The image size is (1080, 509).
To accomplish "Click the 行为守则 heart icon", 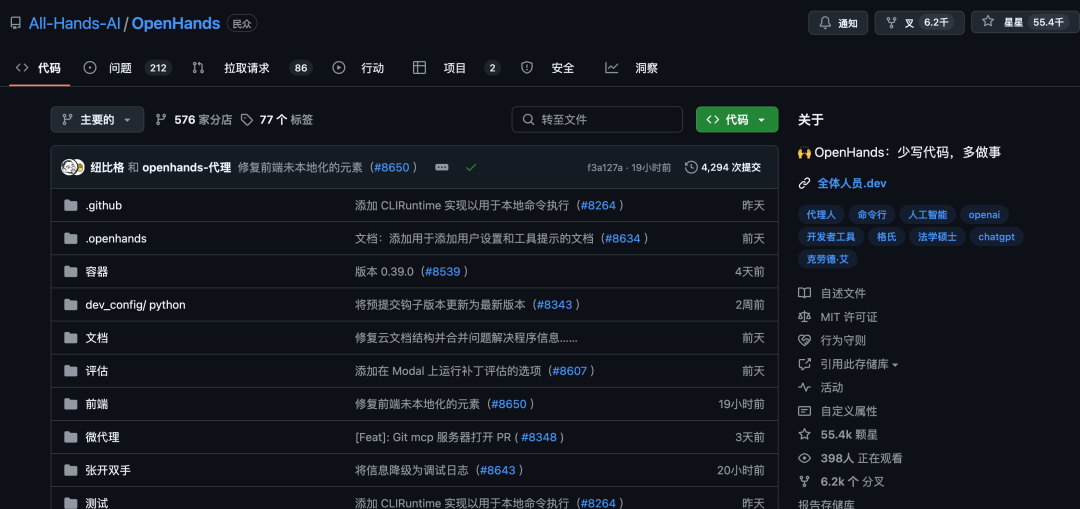I will click(x=804, y=340).
